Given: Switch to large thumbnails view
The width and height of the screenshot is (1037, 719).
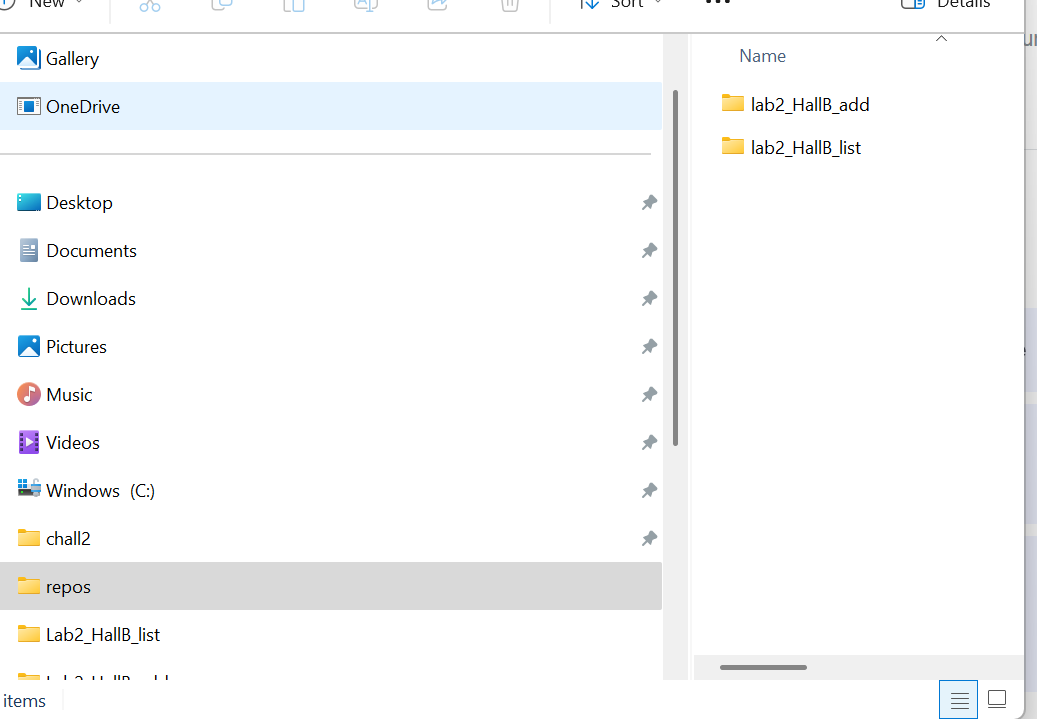Looking at the screenshot, I should [x=996, y=698].
